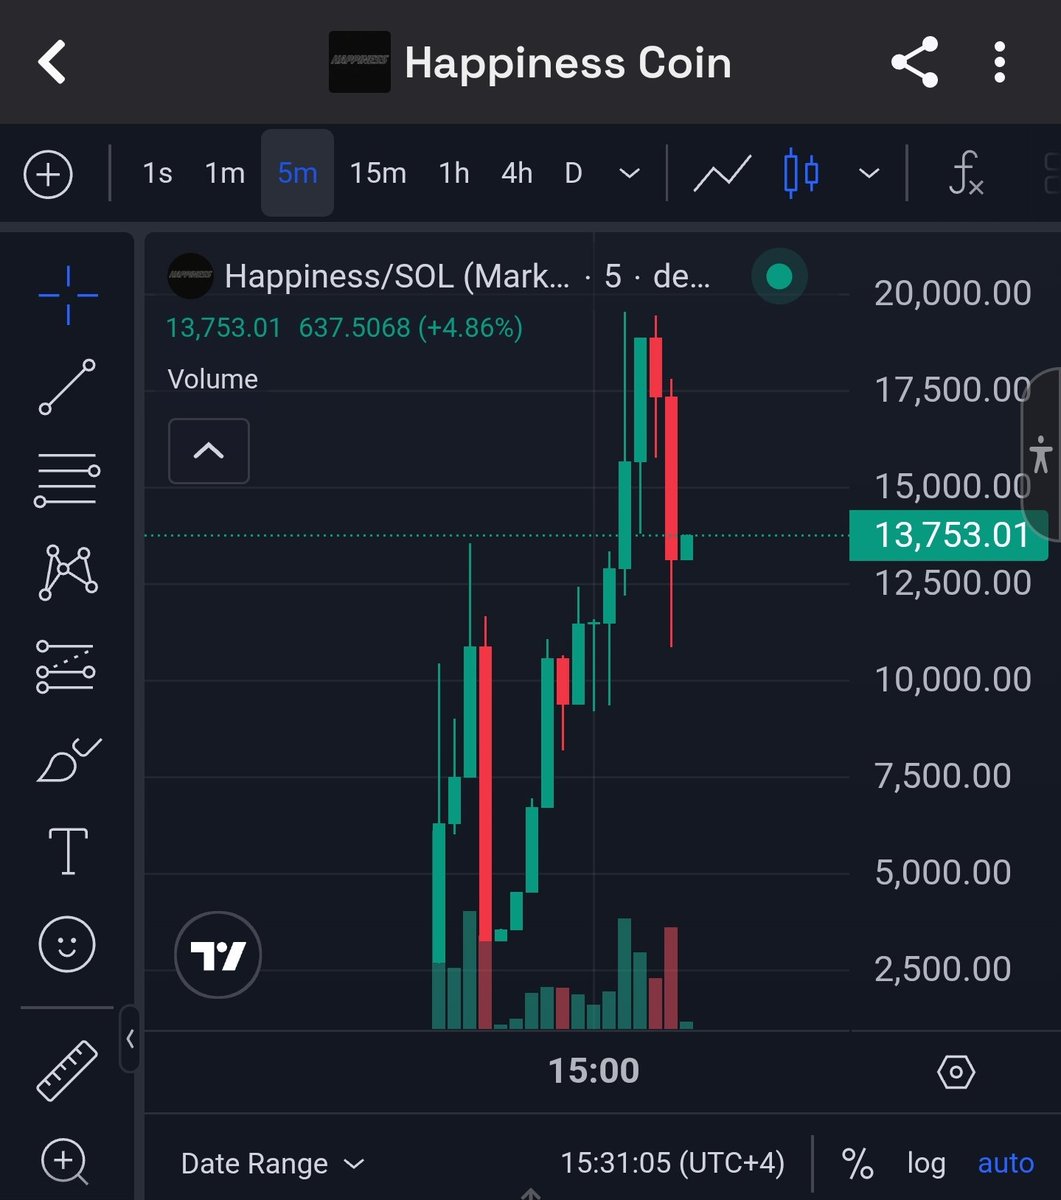Switch to line chart style
The height and width of the screenshot is (1200, 1061).
click(722, 174)
